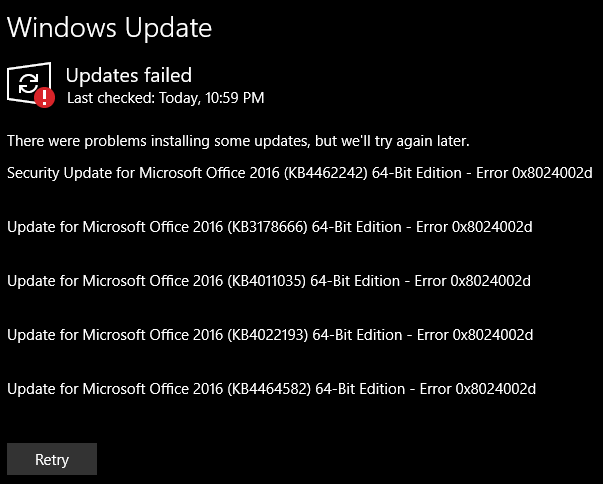Click 10:59 PM in last checked line
Image resolution: width=603 pixels, height=484 pixels.
(235, 98)
